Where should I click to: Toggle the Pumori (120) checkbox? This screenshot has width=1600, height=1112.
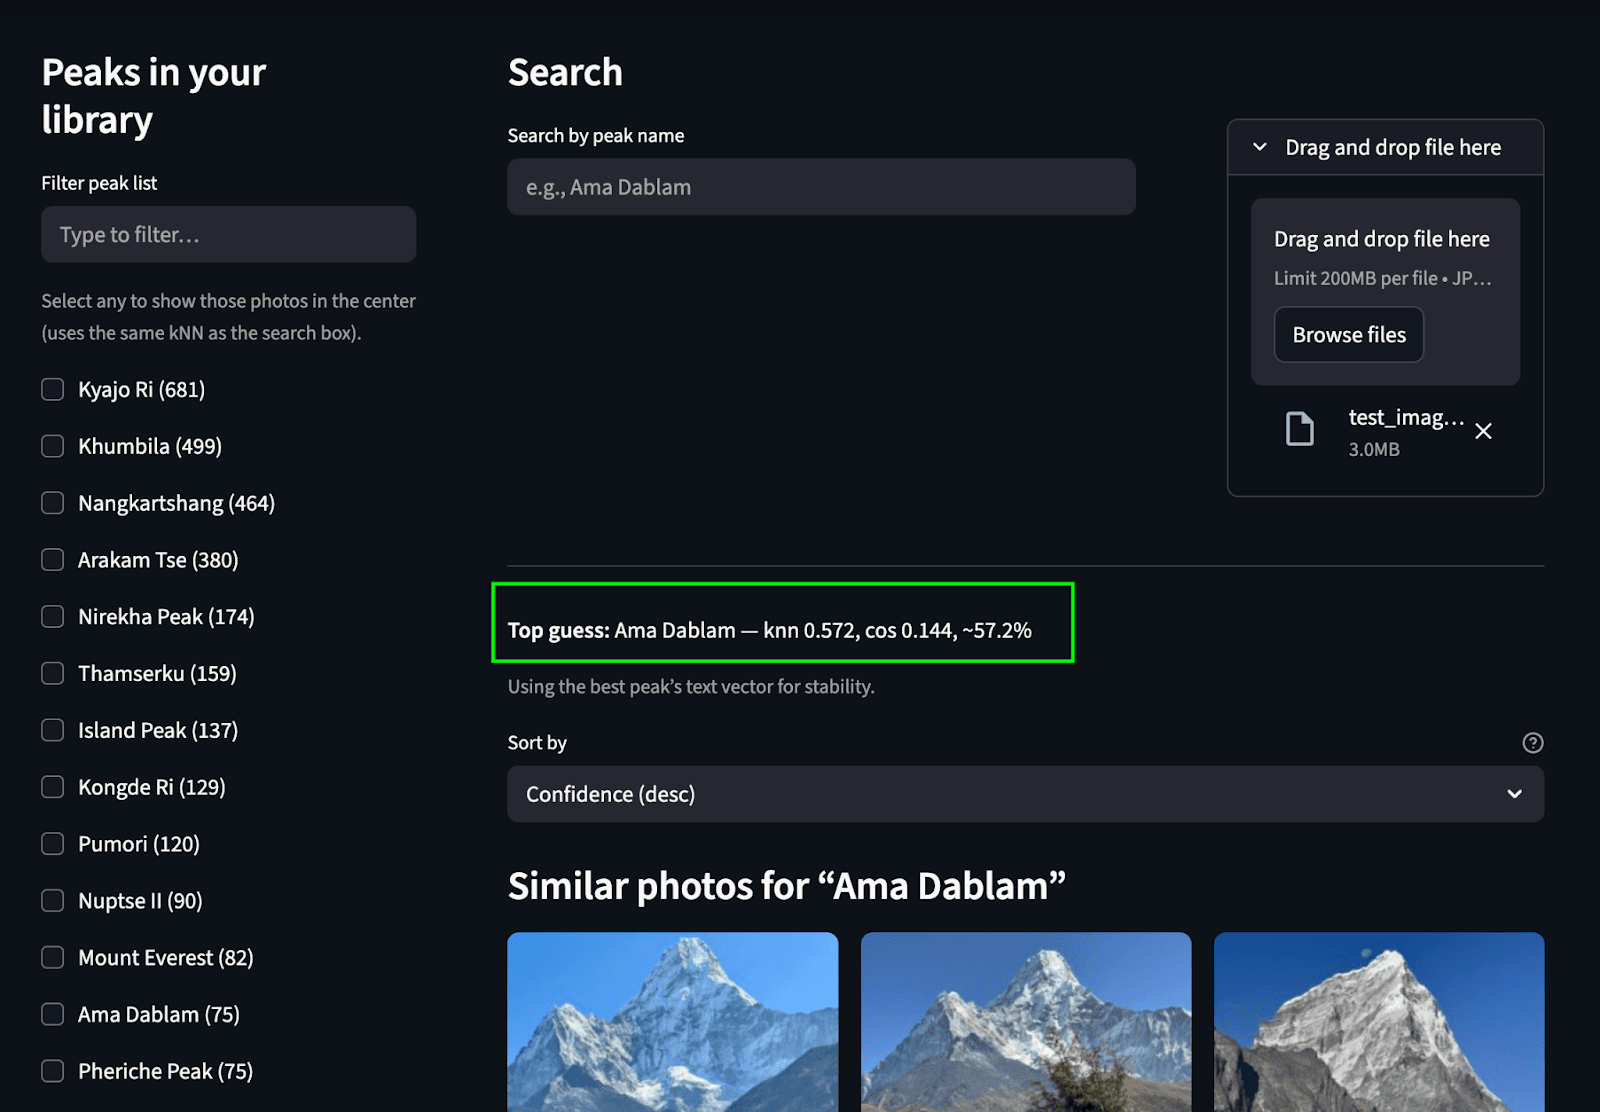(x=52, y=843)
